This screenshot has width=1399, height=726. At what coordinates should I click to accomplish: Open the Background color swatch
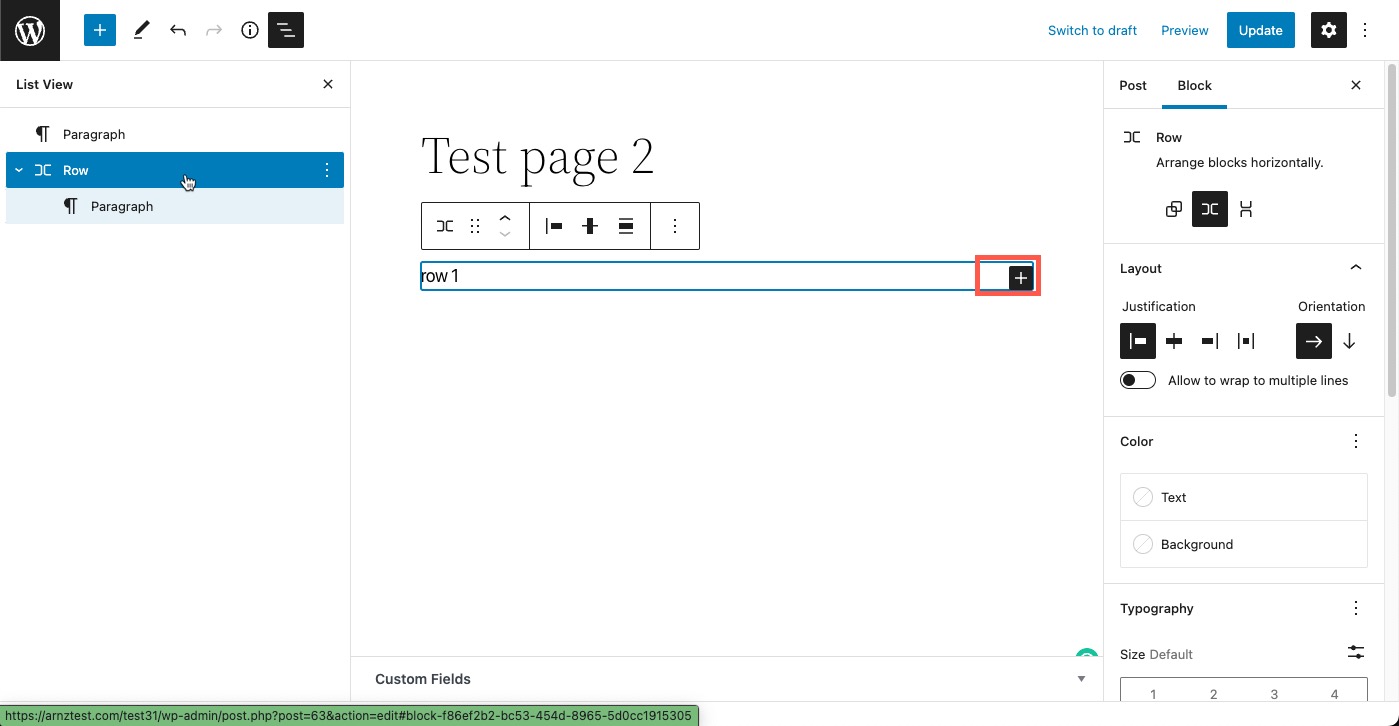(1244, 544)
